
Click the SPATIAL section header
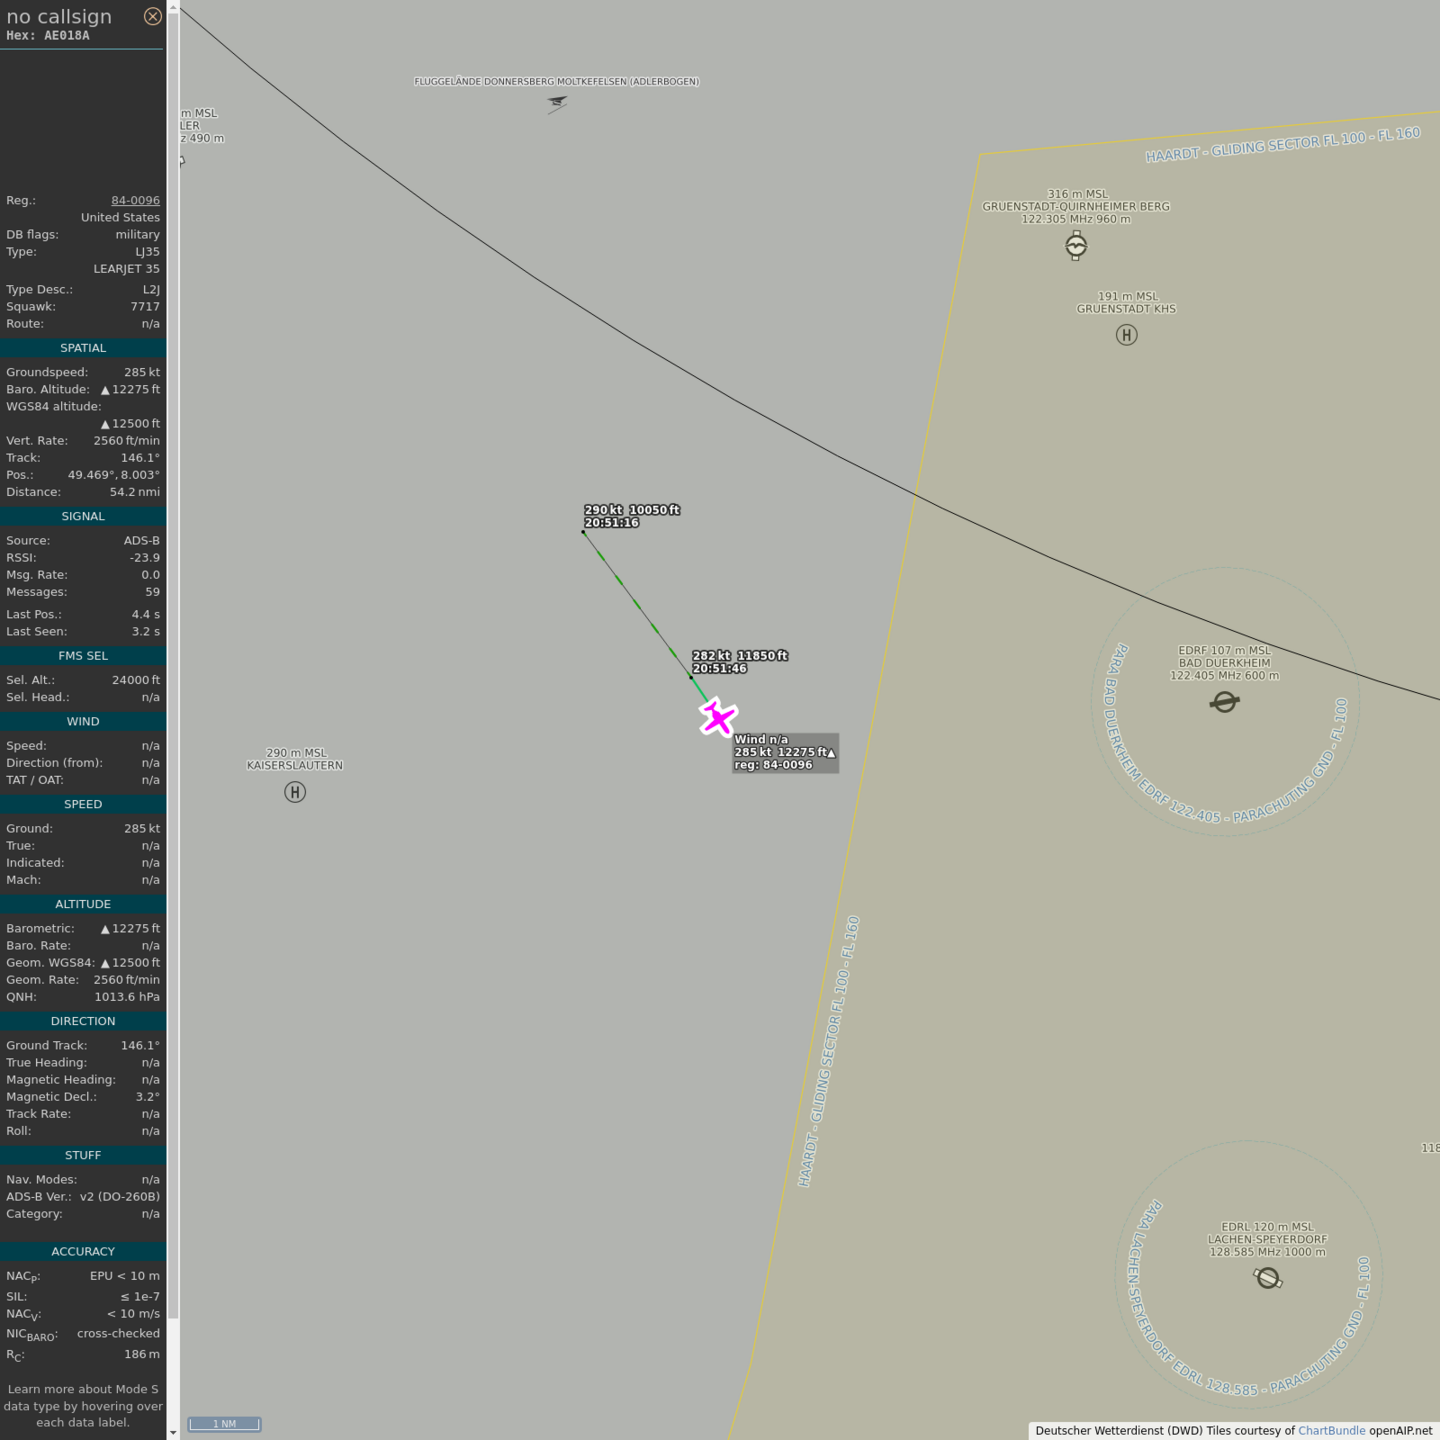(x=83, y=348)
